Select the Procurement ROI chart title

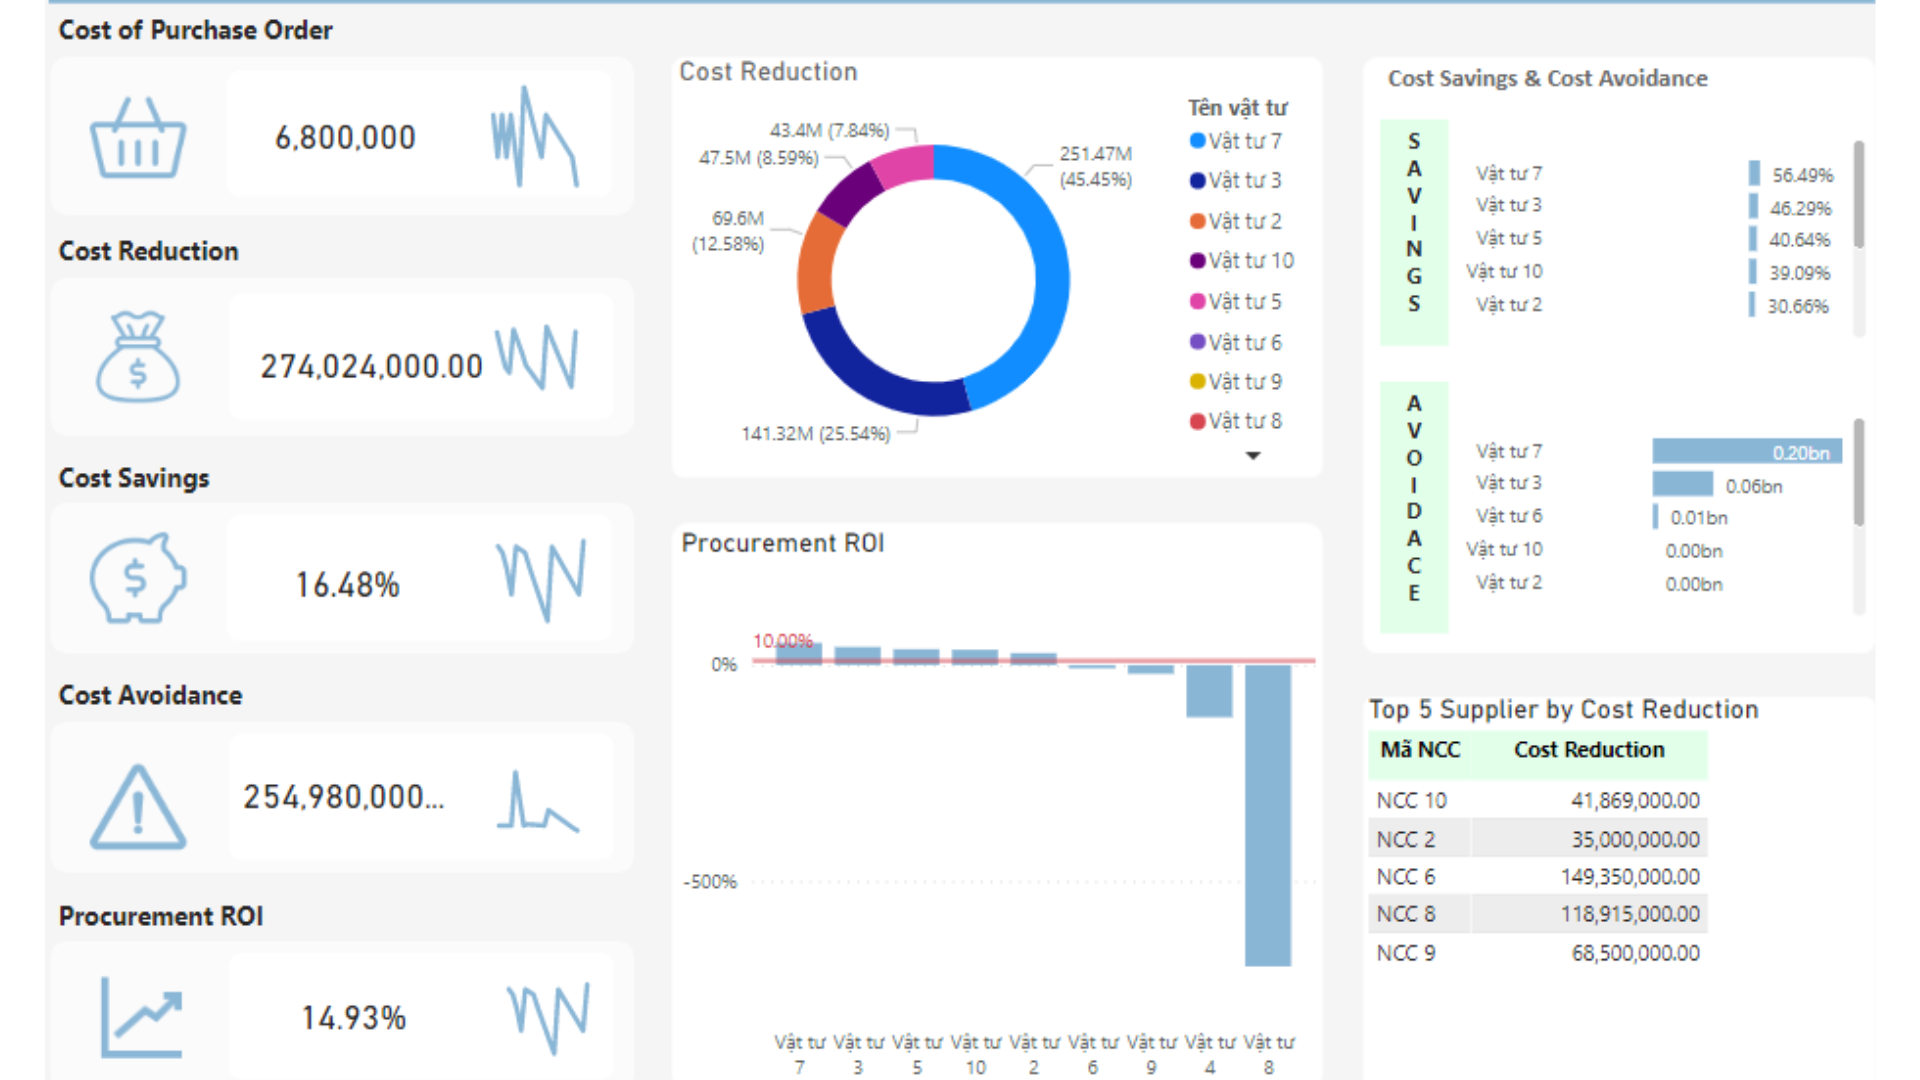(x=783, y=543)
